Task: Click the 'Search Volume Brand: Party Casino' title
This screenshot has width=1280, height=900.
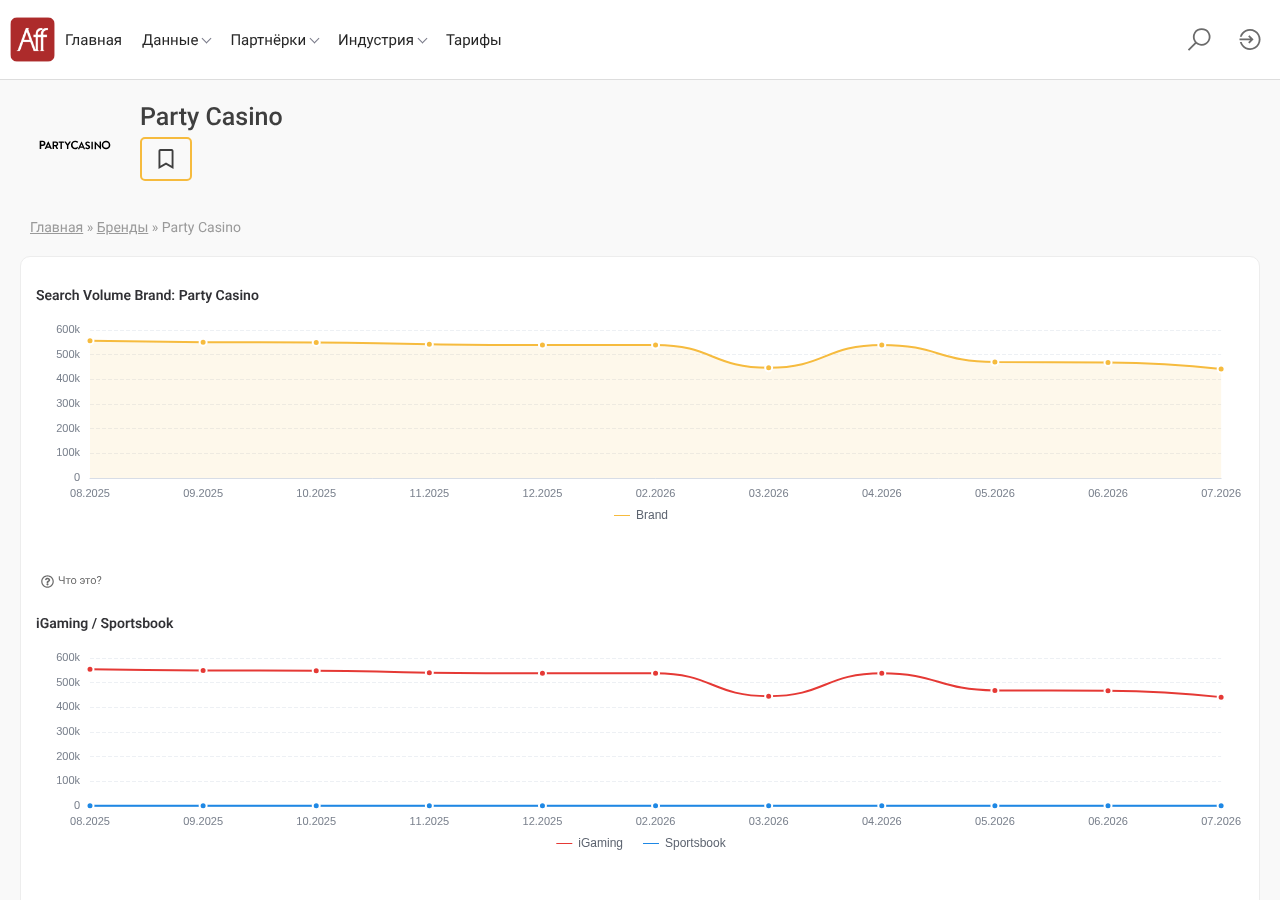Action: click(147, 295)
